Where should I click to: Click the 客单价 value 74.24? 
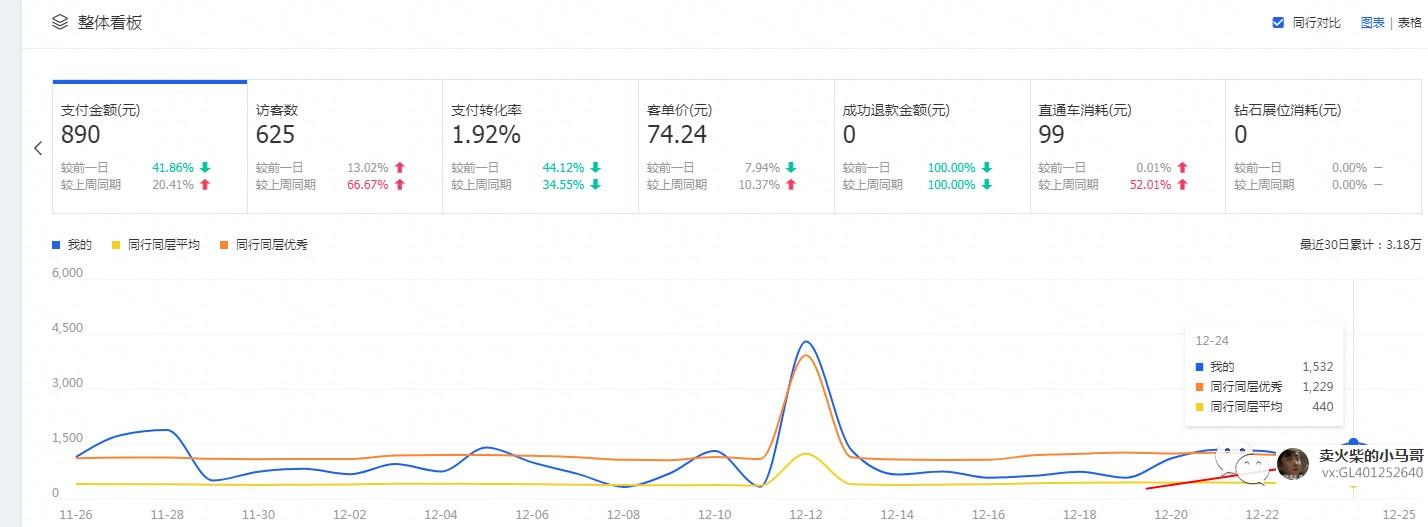677,134
